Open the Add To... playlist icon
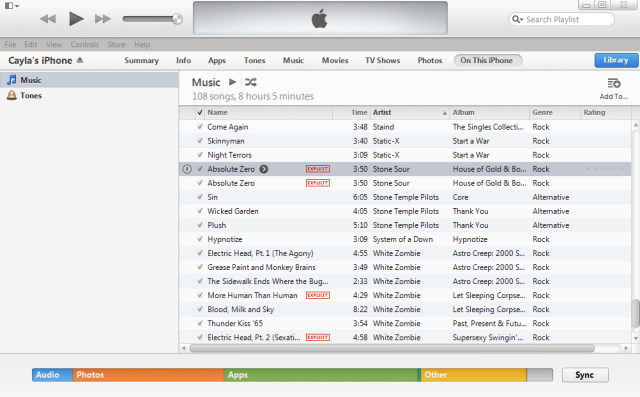This screenshot has height=397, width=640. [613, 84]
